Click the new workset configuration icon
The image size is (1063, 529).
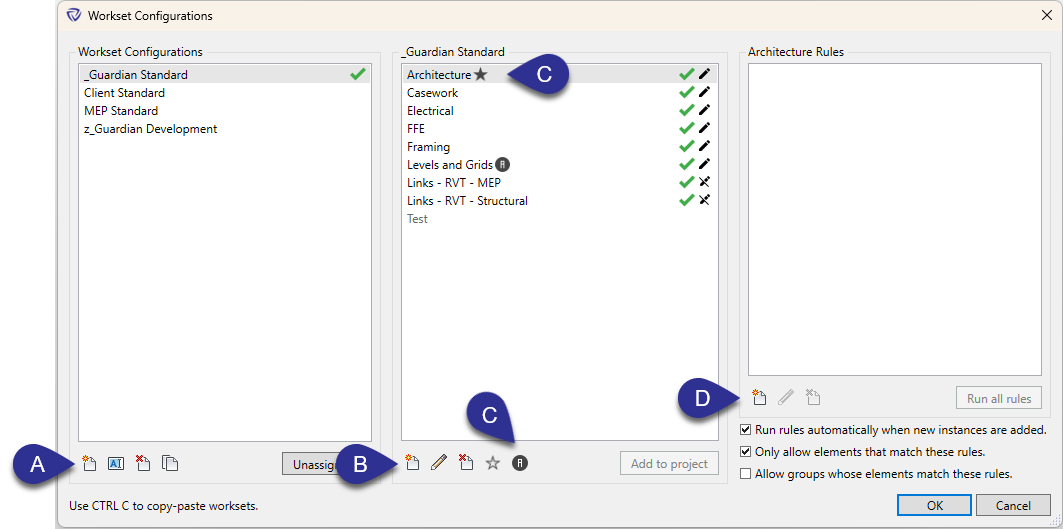click(x=89, y=464)
